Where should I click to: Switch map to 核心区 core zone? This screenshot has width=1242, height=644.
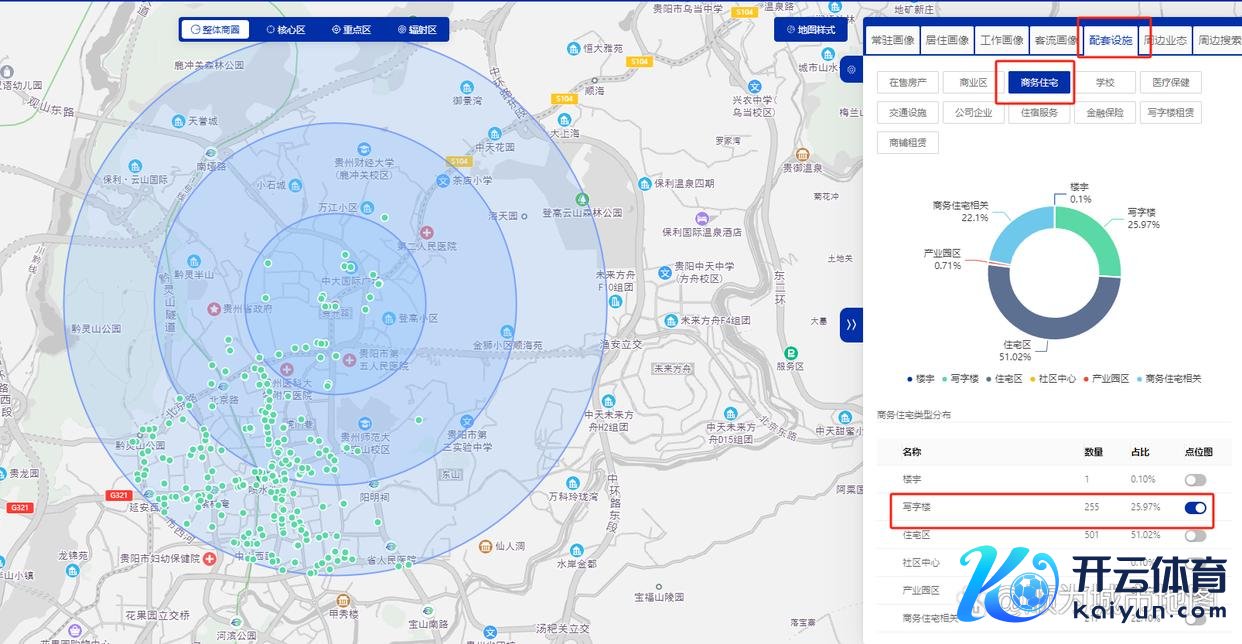tap(285, 30)
